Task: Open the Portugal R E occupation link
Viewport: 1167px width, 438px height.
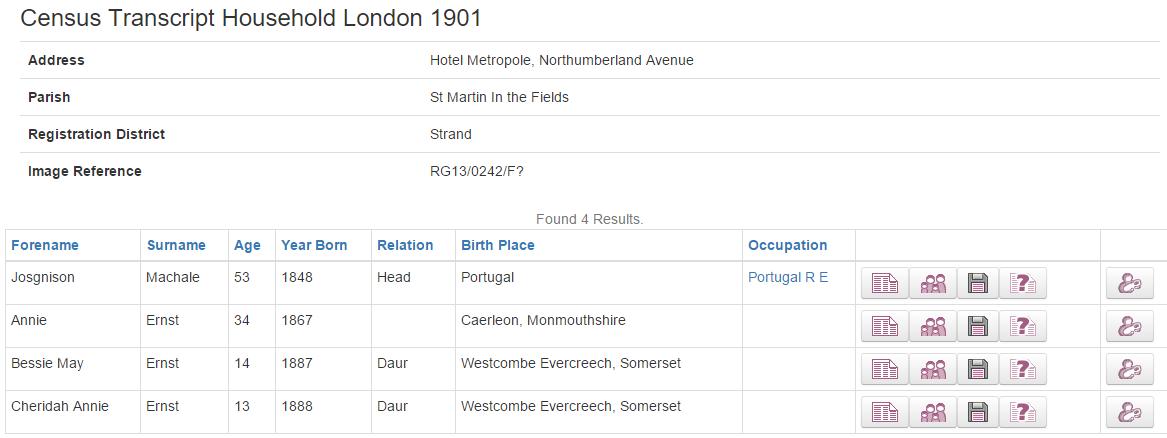Action: (x=787, y=277)
